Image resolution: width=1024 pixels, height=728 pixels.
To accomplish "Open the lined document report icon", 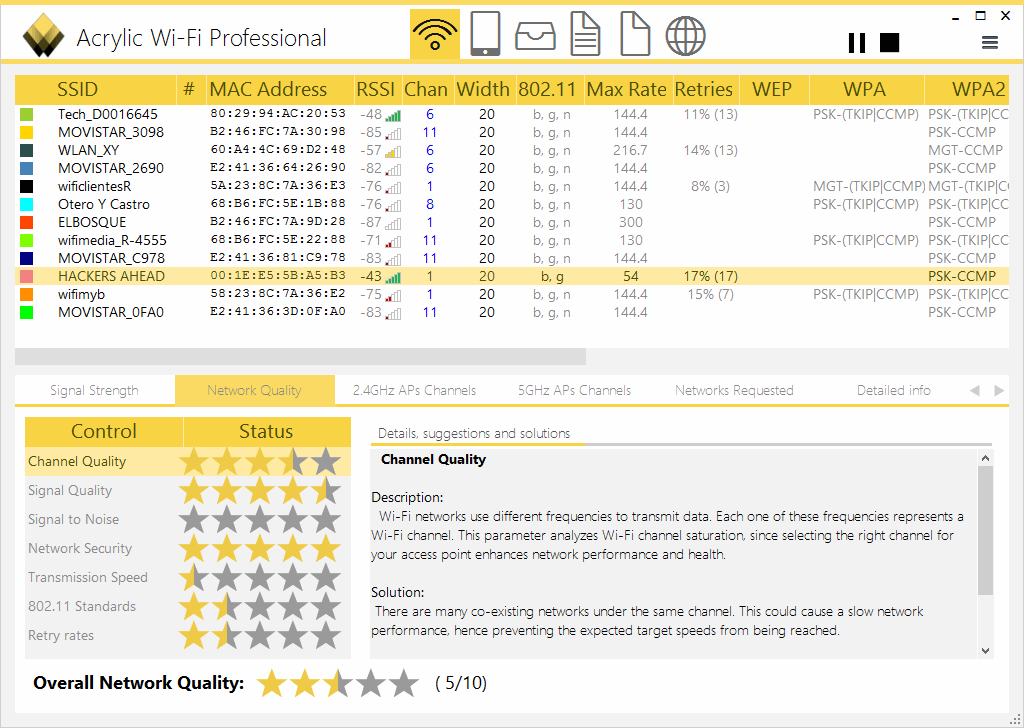I will coord(585,34).
